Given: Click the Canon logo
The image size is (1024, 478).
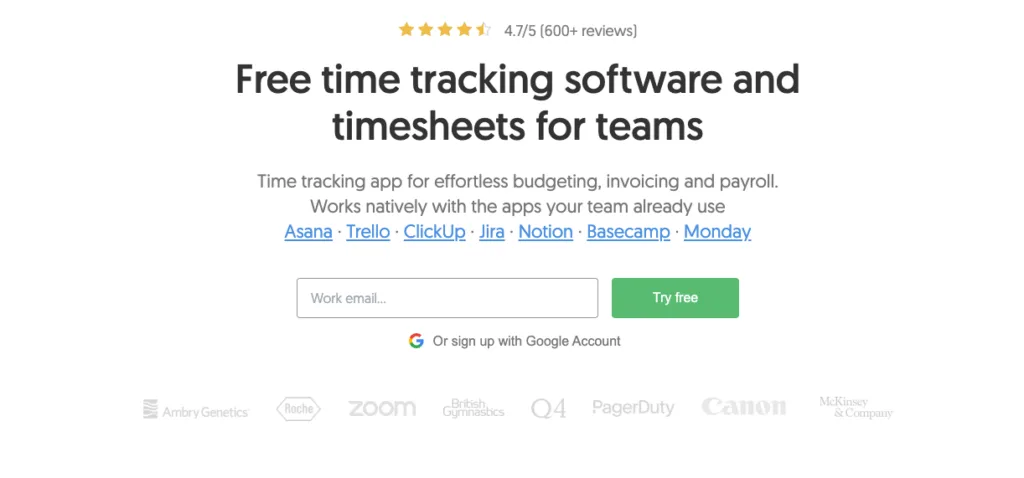Looking at the screenshot, I should pyautogui.click(x=744, y=407).
